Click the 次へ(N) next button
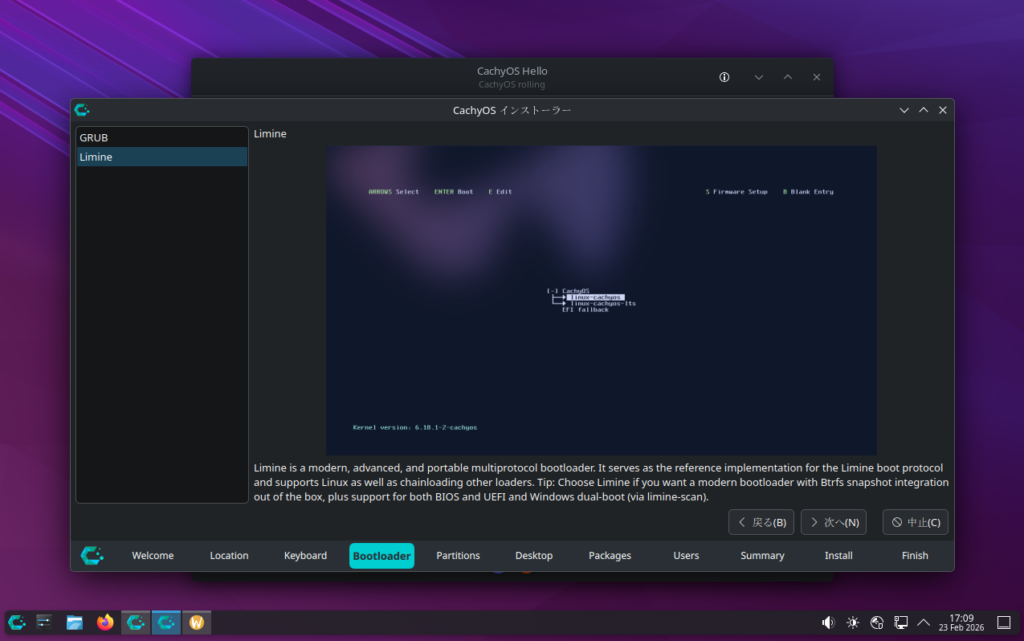Image resolution: width=1024 pixels, height=641 pixels. (833, 522)
